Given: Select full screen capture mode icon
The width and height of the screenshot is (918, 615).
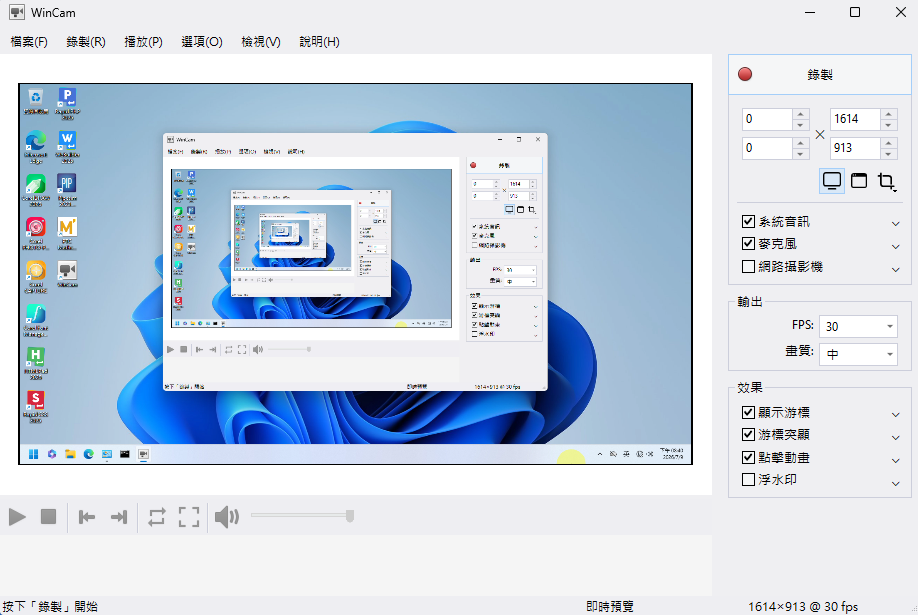Looking at the screenshot, I should click(831, 181).
